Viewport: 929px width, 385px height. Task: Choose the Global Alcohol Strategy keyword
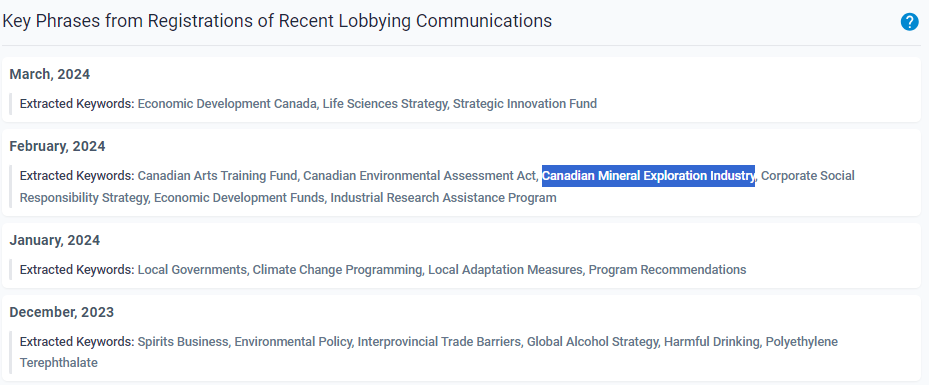(592, 342)
